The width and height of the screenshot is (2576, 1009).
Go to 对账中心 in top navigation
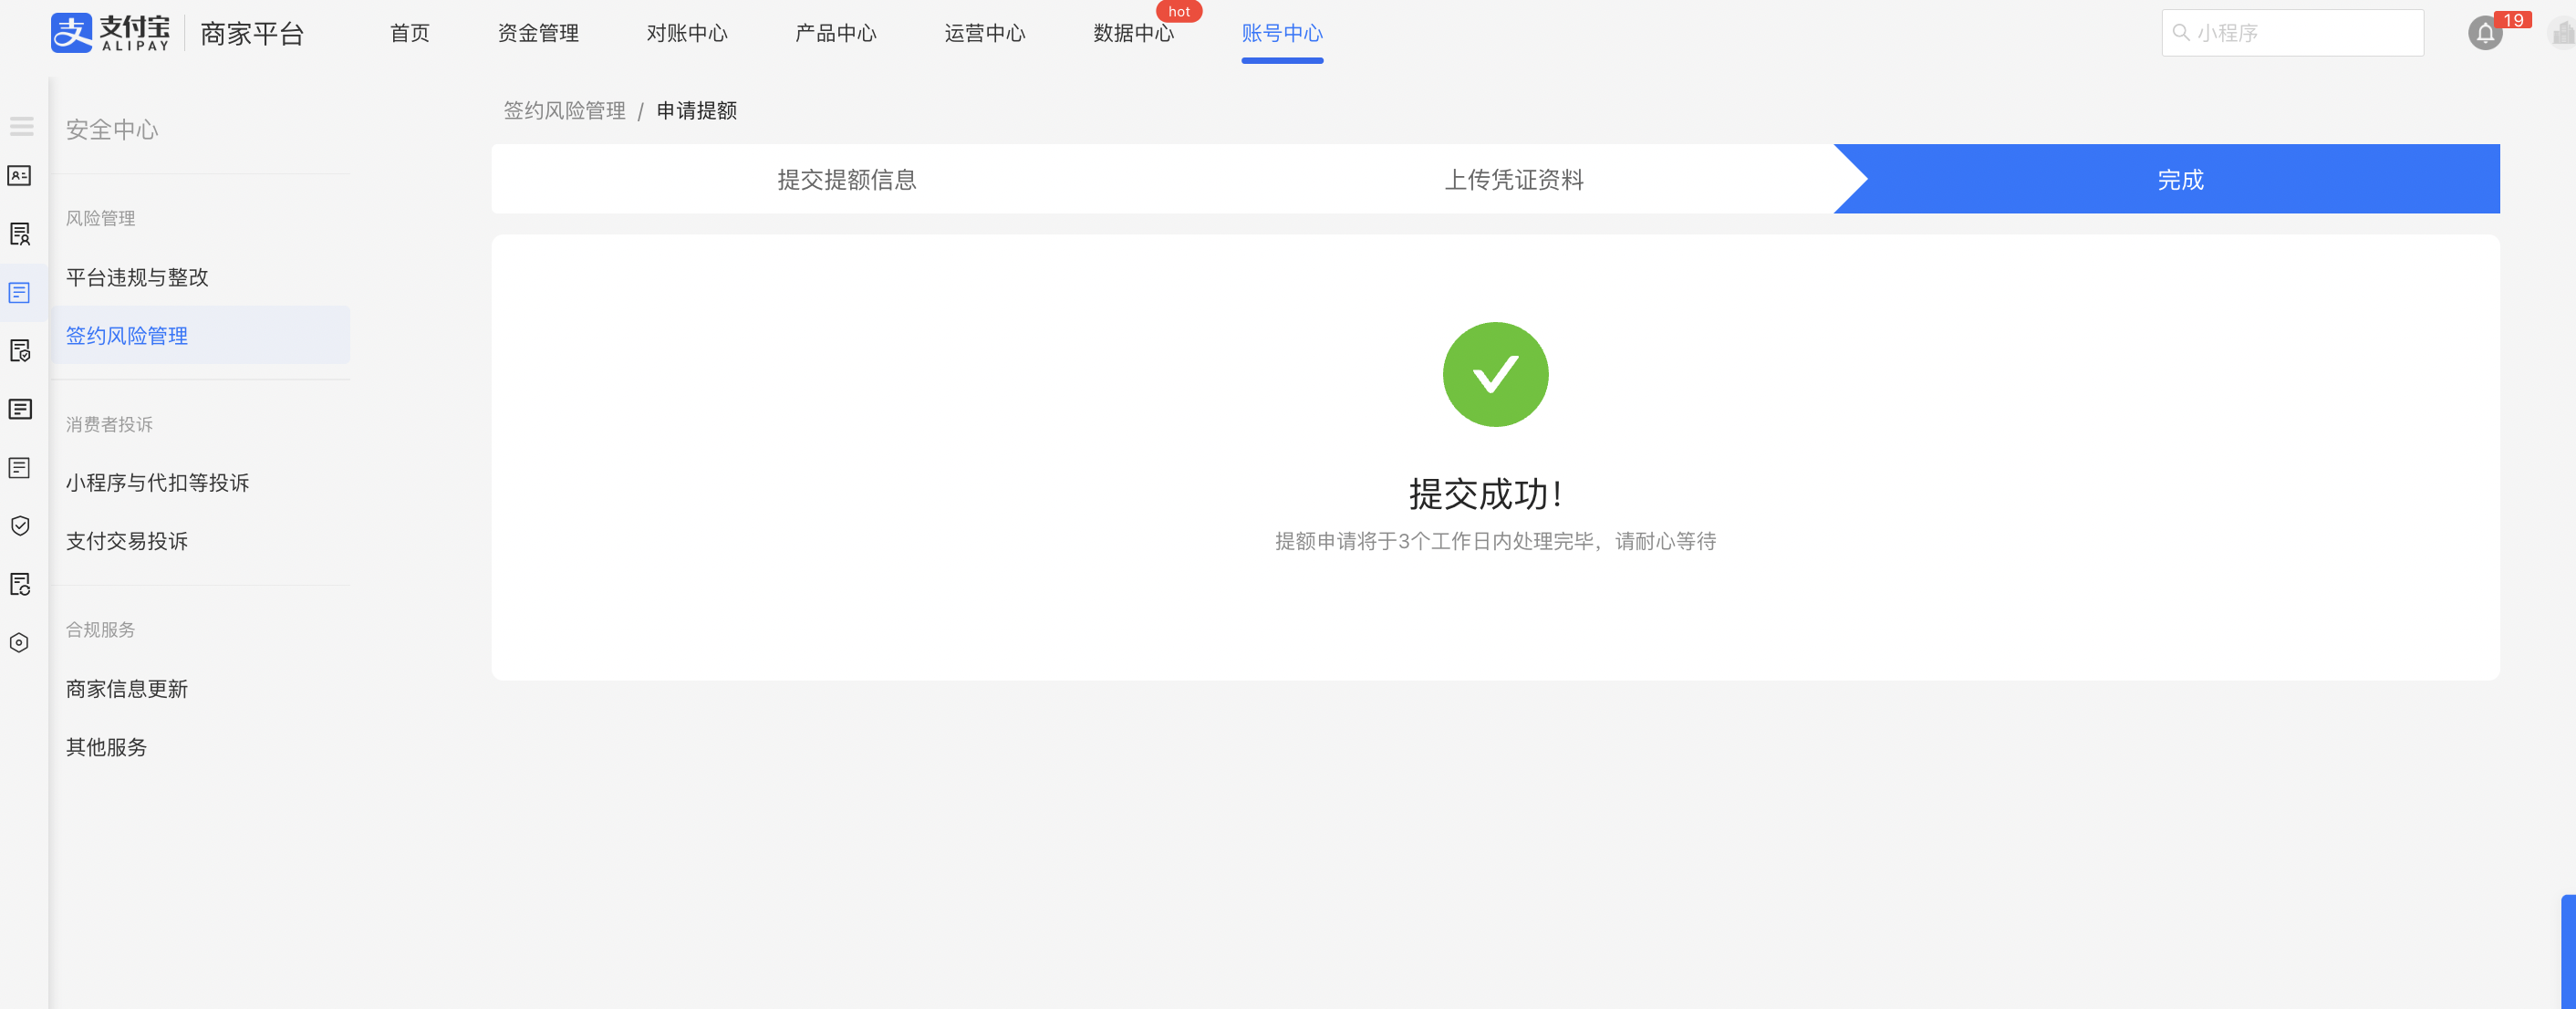tap(686, 33)
